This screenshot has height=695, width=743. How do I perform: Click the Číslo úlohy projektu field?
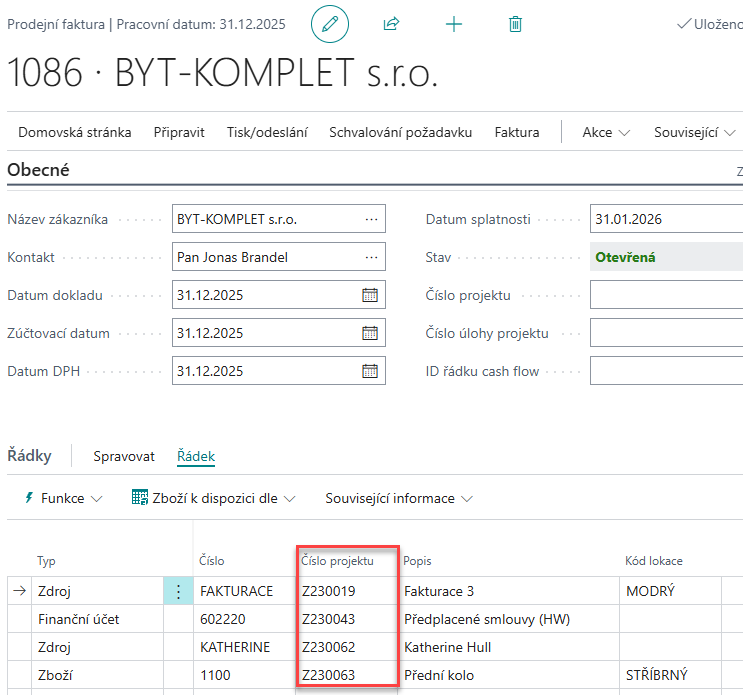[x=666, y=333]
